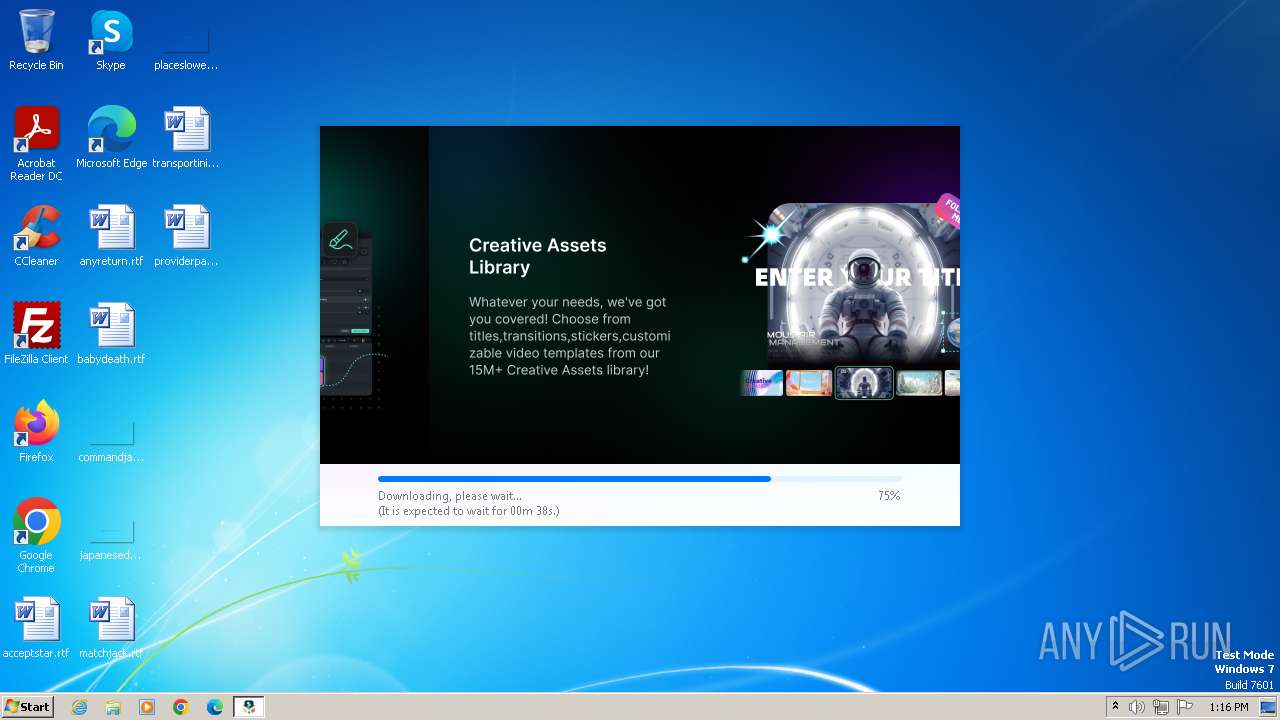Image resolution: width=1280 pixels, height=720 pixels.
Task: Click the installer taskbar button
Action: coord(249,707)
